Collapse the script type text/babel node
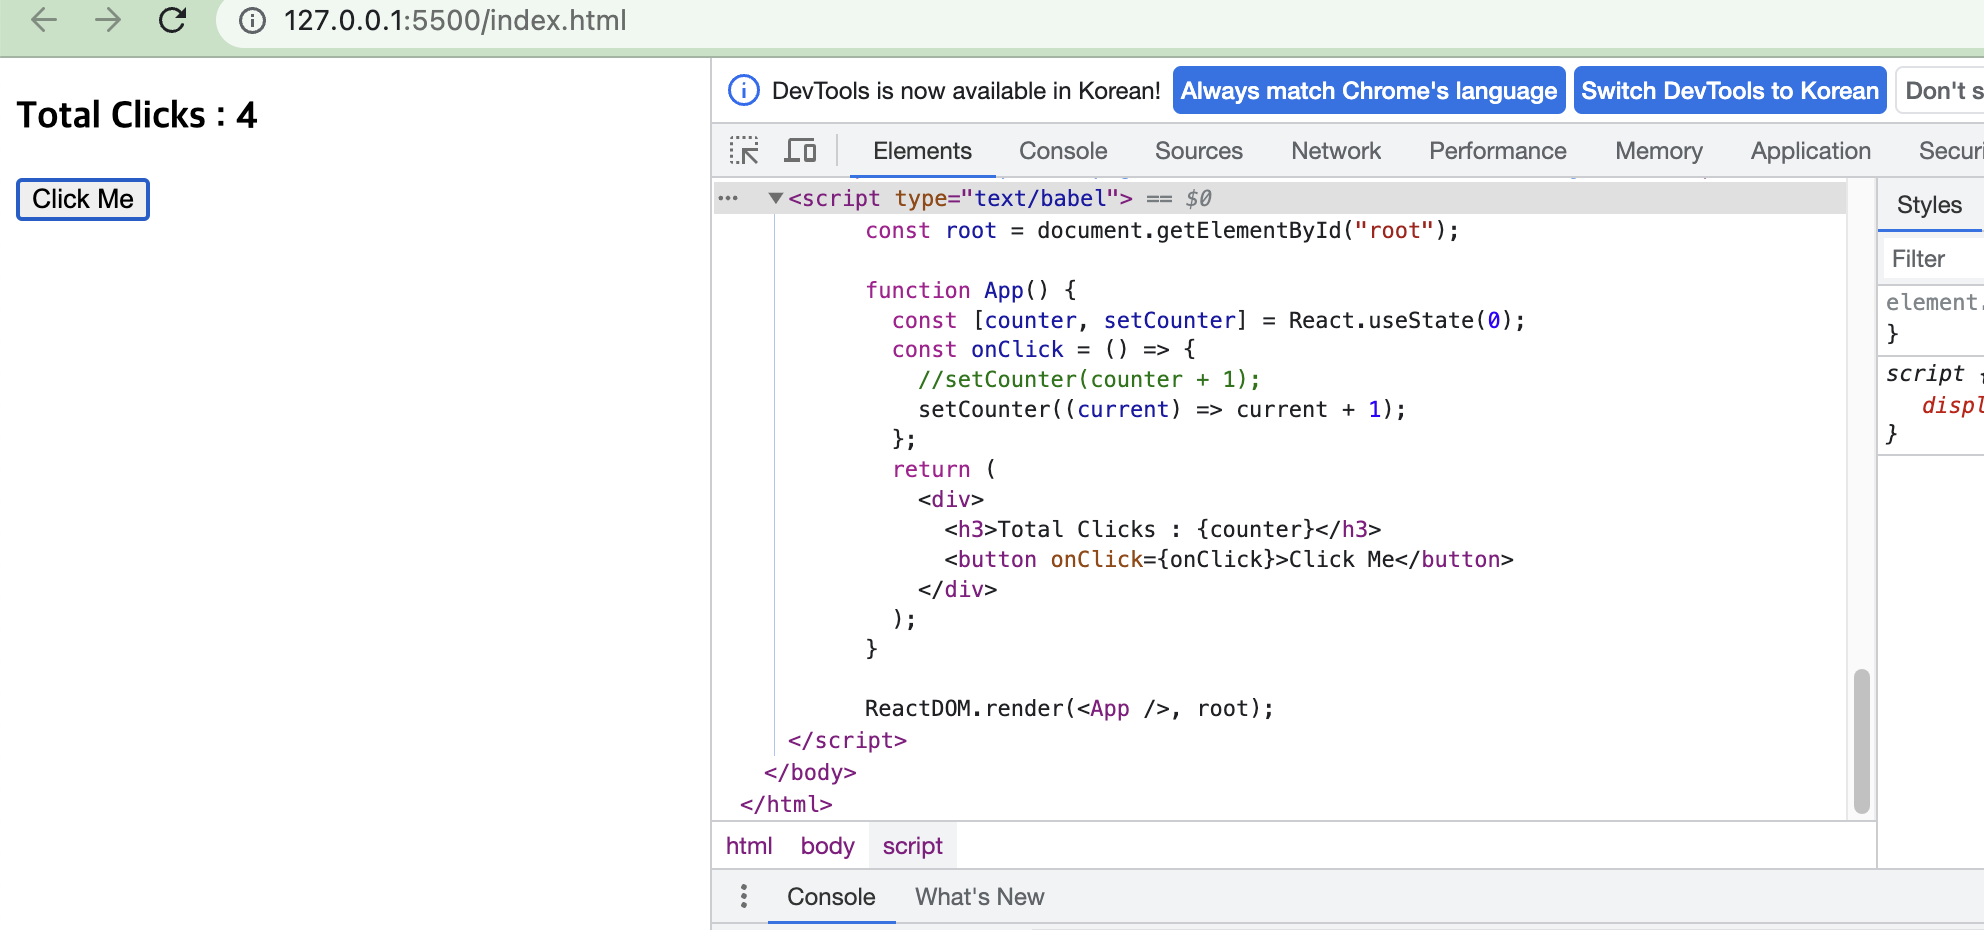The image size is (1984, 930). (775, 198)
